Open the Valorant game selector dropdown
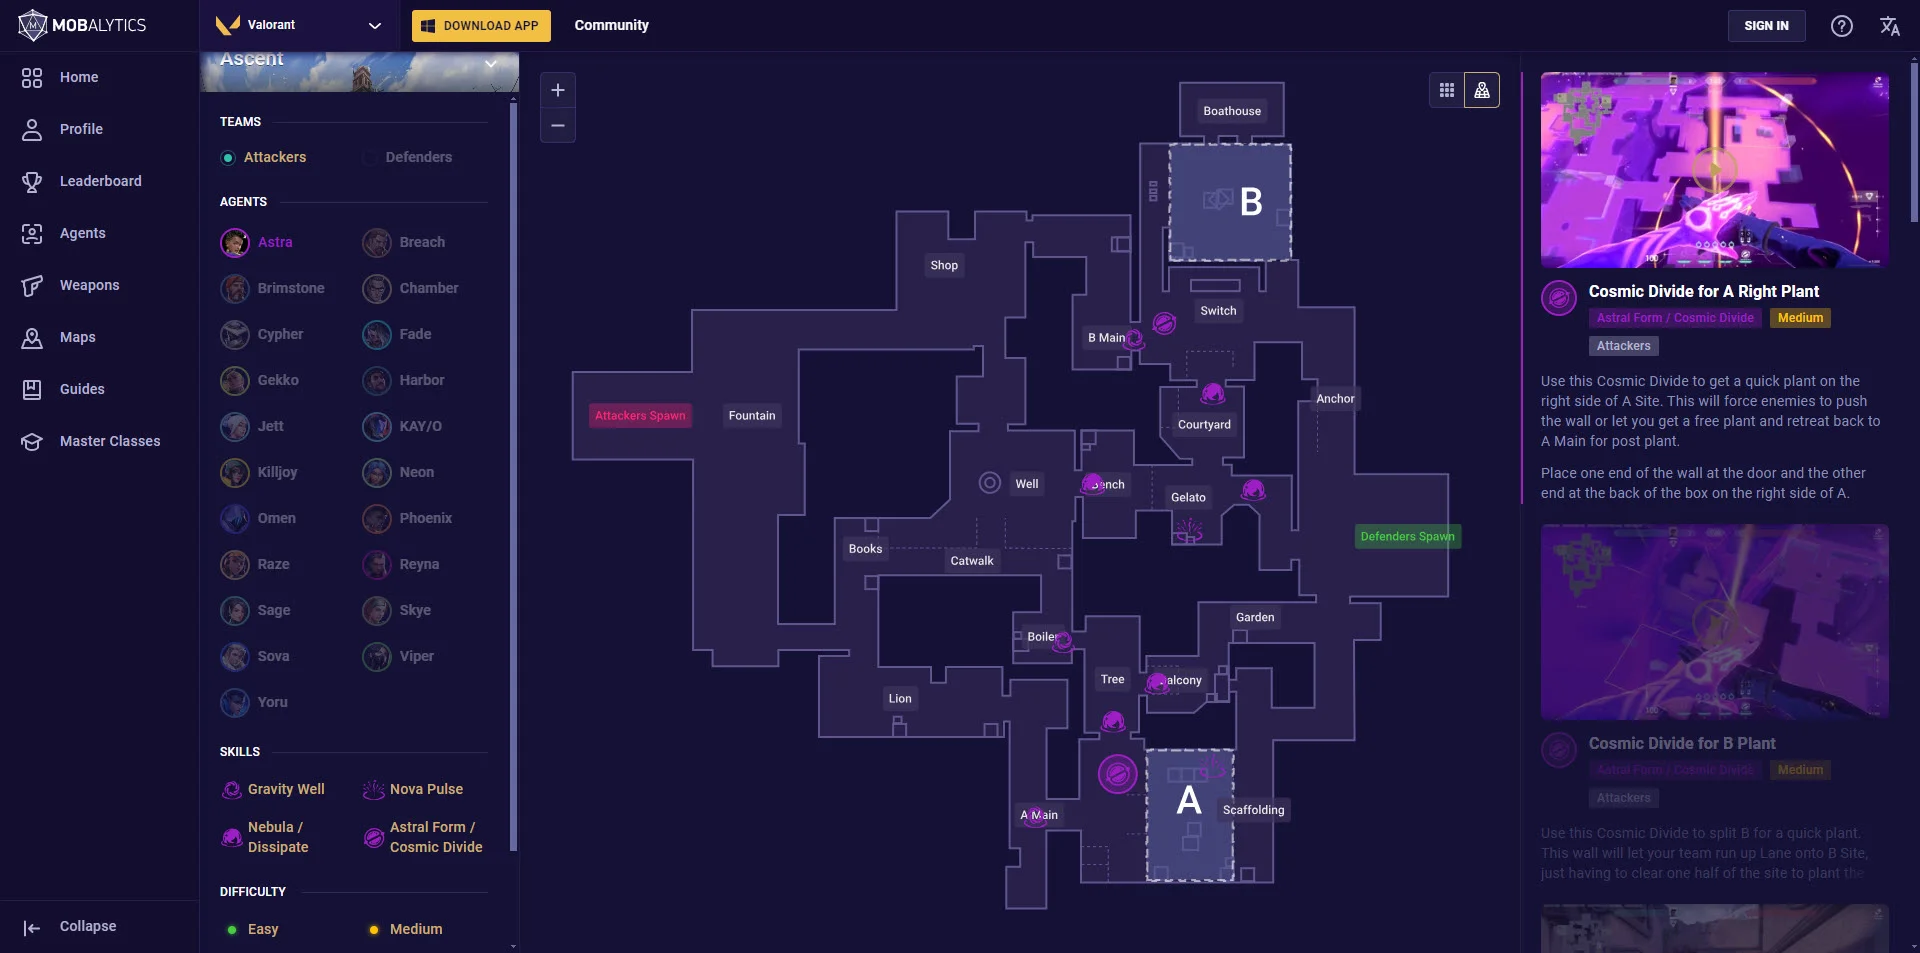This screenshot has width=1920, height=953. tap(298, 25)
